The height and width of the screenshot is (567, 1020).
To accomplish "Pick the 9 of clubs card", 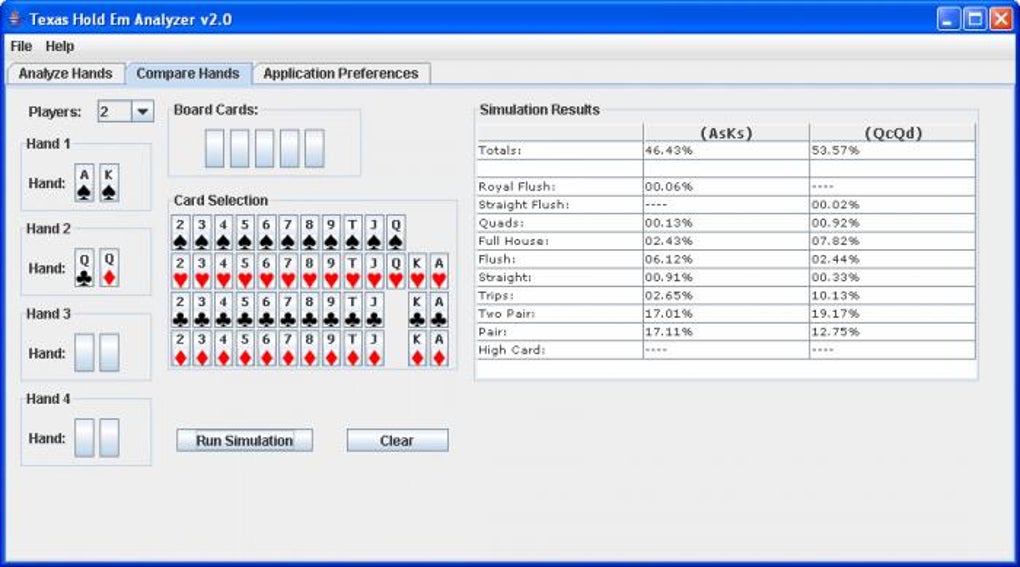I will [330, 310].
